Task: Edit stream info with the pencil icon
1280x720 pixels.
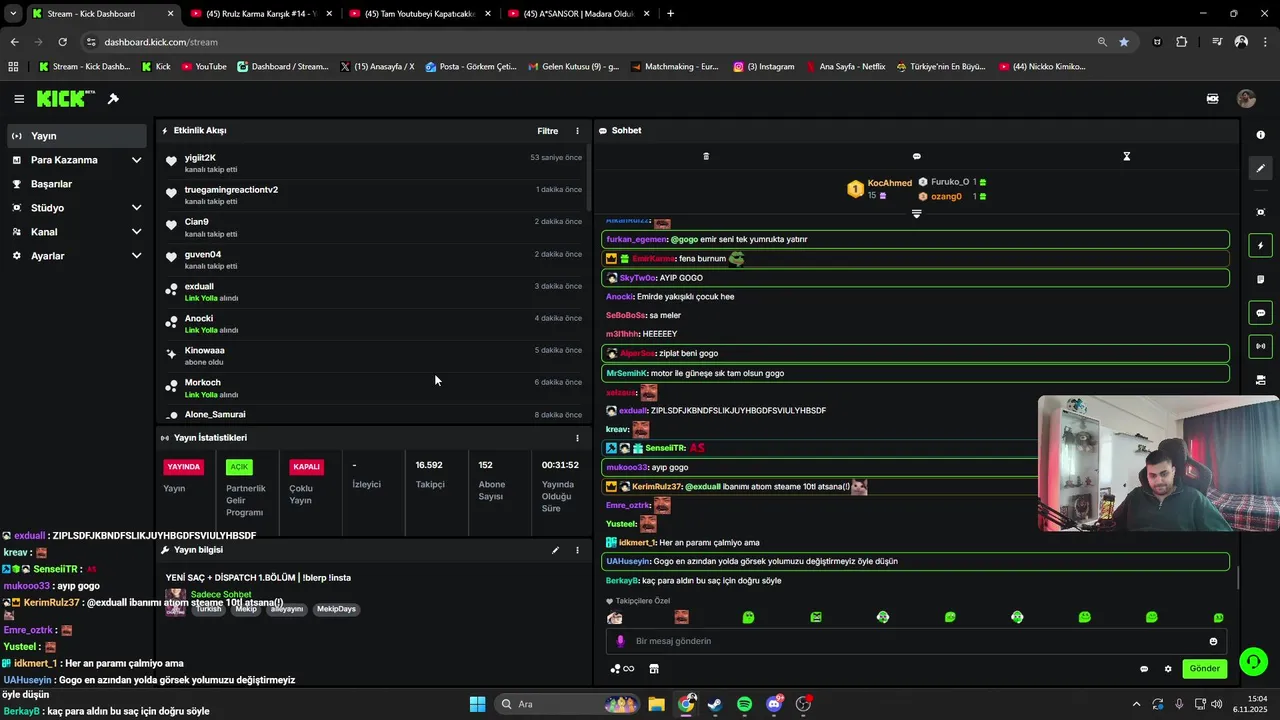Action: pos(555,550)
